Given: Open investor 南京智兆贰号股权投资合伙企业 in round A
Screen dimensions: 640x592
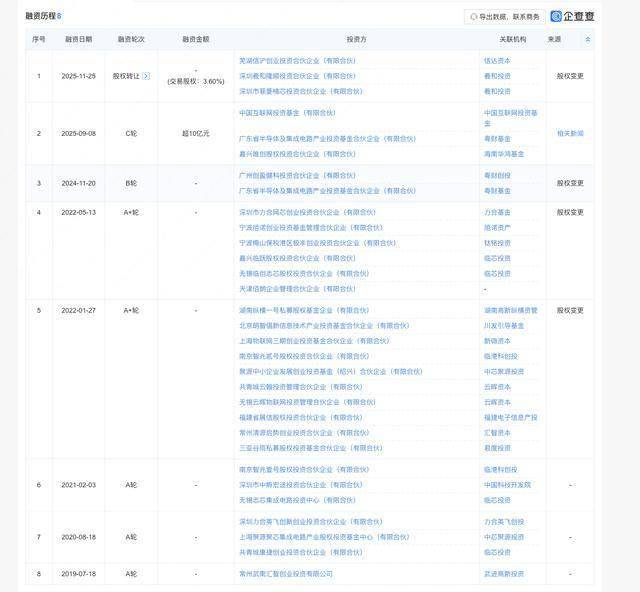Looking at the screenshot, I should pyautogui.click(x=296, y=469).
